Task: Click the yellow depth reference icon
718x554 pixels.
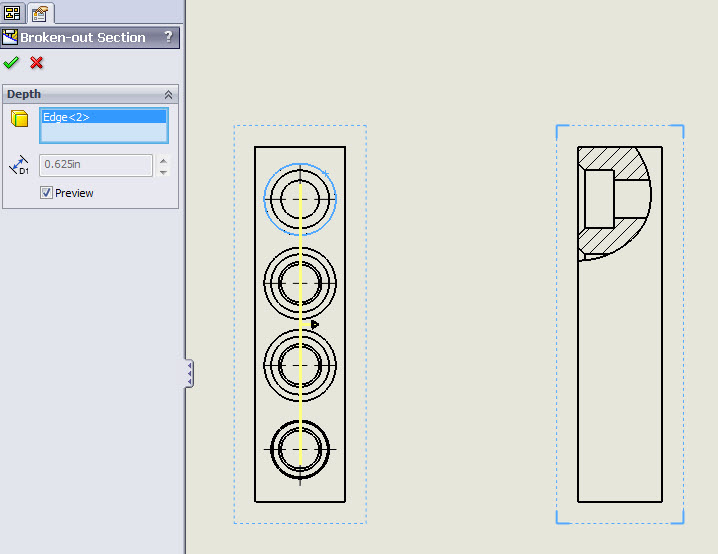Action: pos(19,119)
